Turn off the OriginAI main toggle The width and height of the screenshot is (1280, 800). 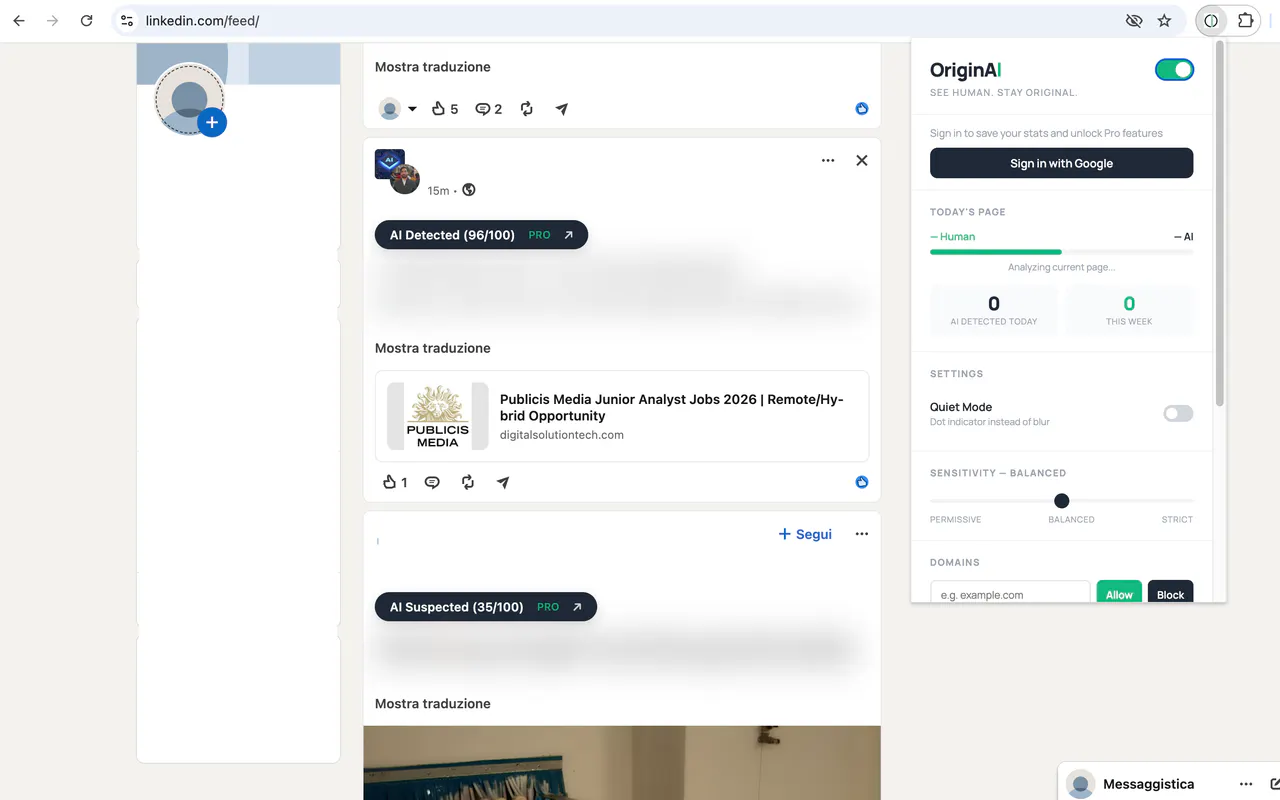click(1174, 70)
